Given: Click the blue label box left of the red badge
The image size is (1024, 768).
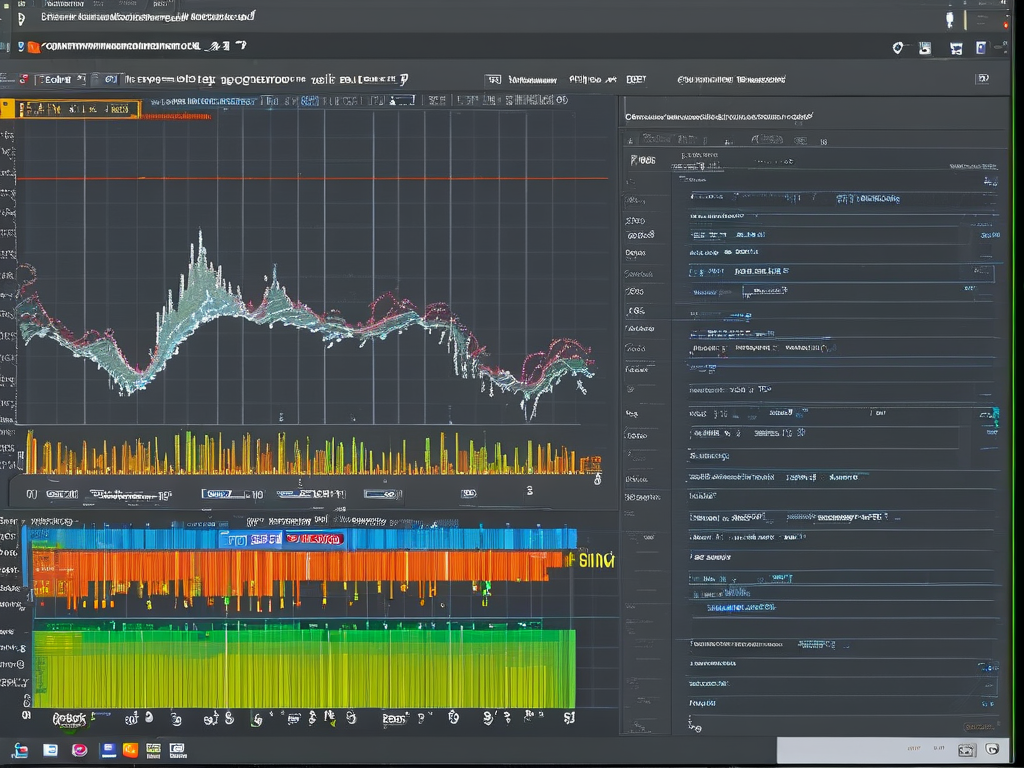Looking at the screenshot, I should coord(251,539).
